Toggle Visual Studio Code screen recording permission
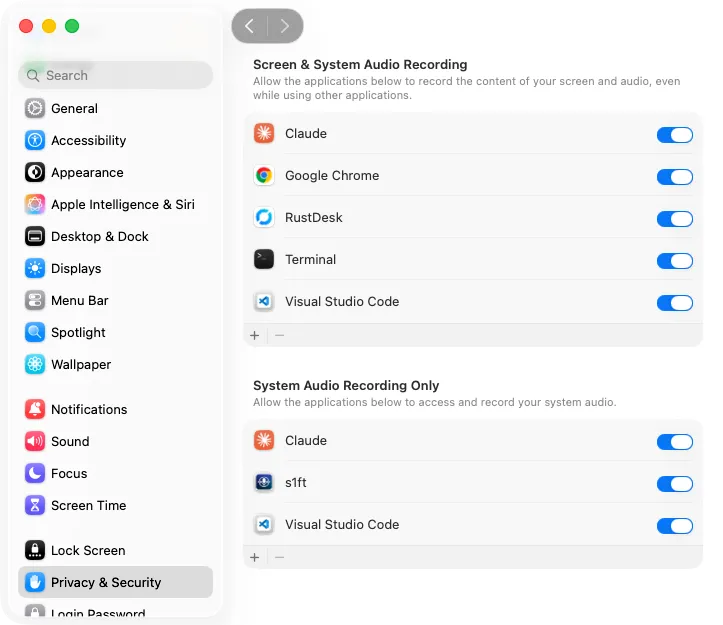Image resolution: width=723 pixels, height=625 pixels. [x=675, y=303]
